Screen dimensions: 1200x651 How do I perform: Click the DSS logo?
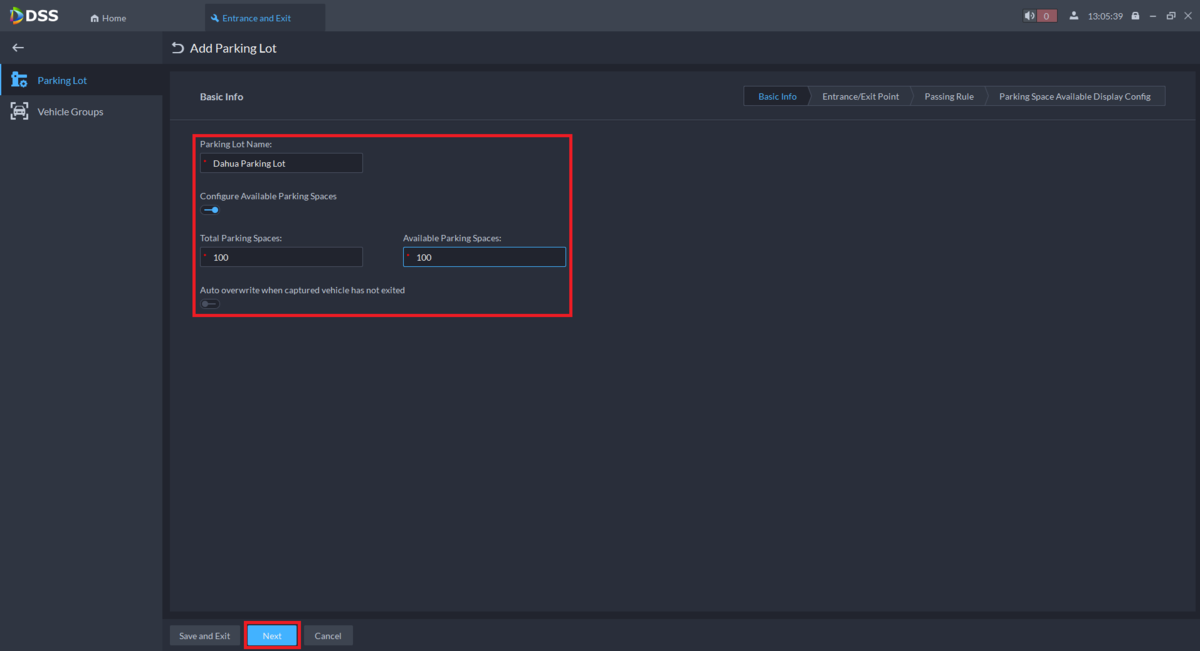point(34,16)
